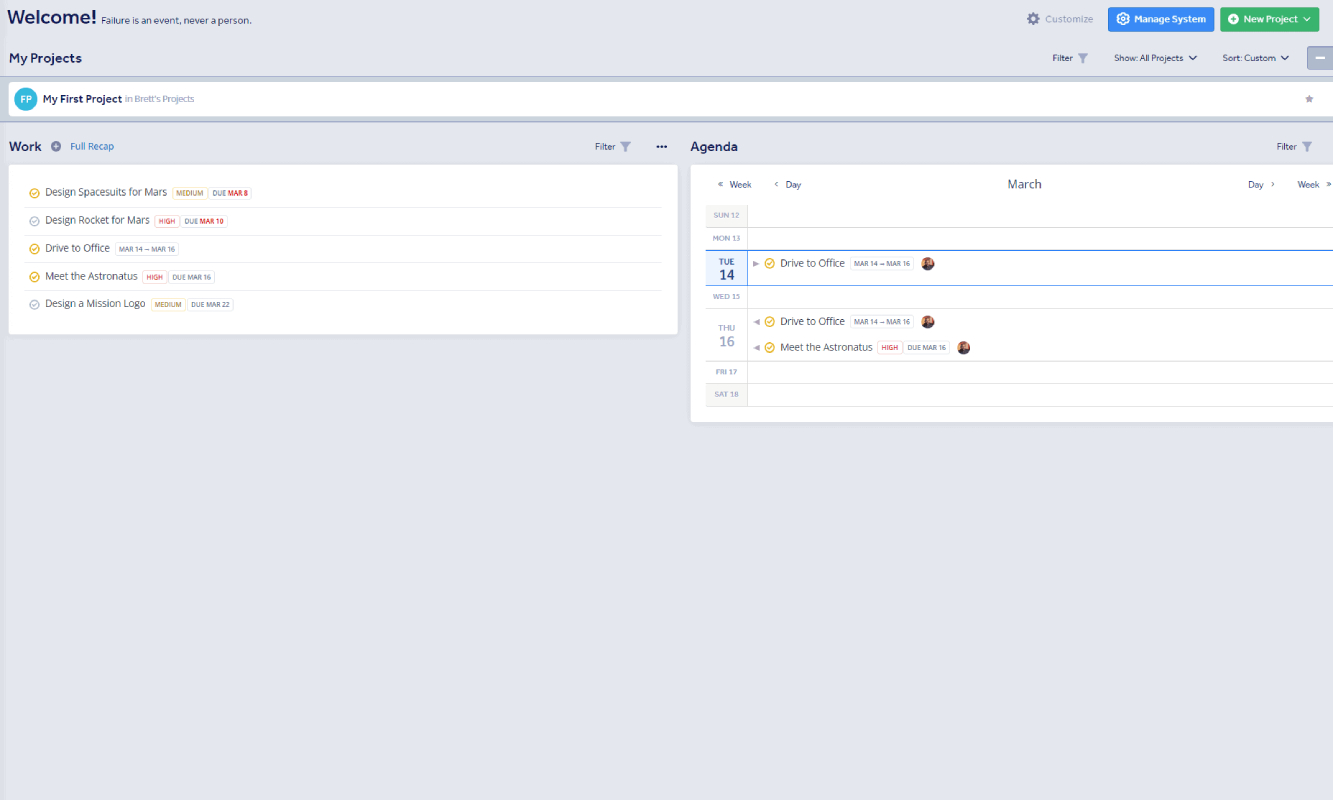The height and width of the screenshot is (800, 1333).
Task: Go to previous week in Agenda
Action: [x=734, y=185]
